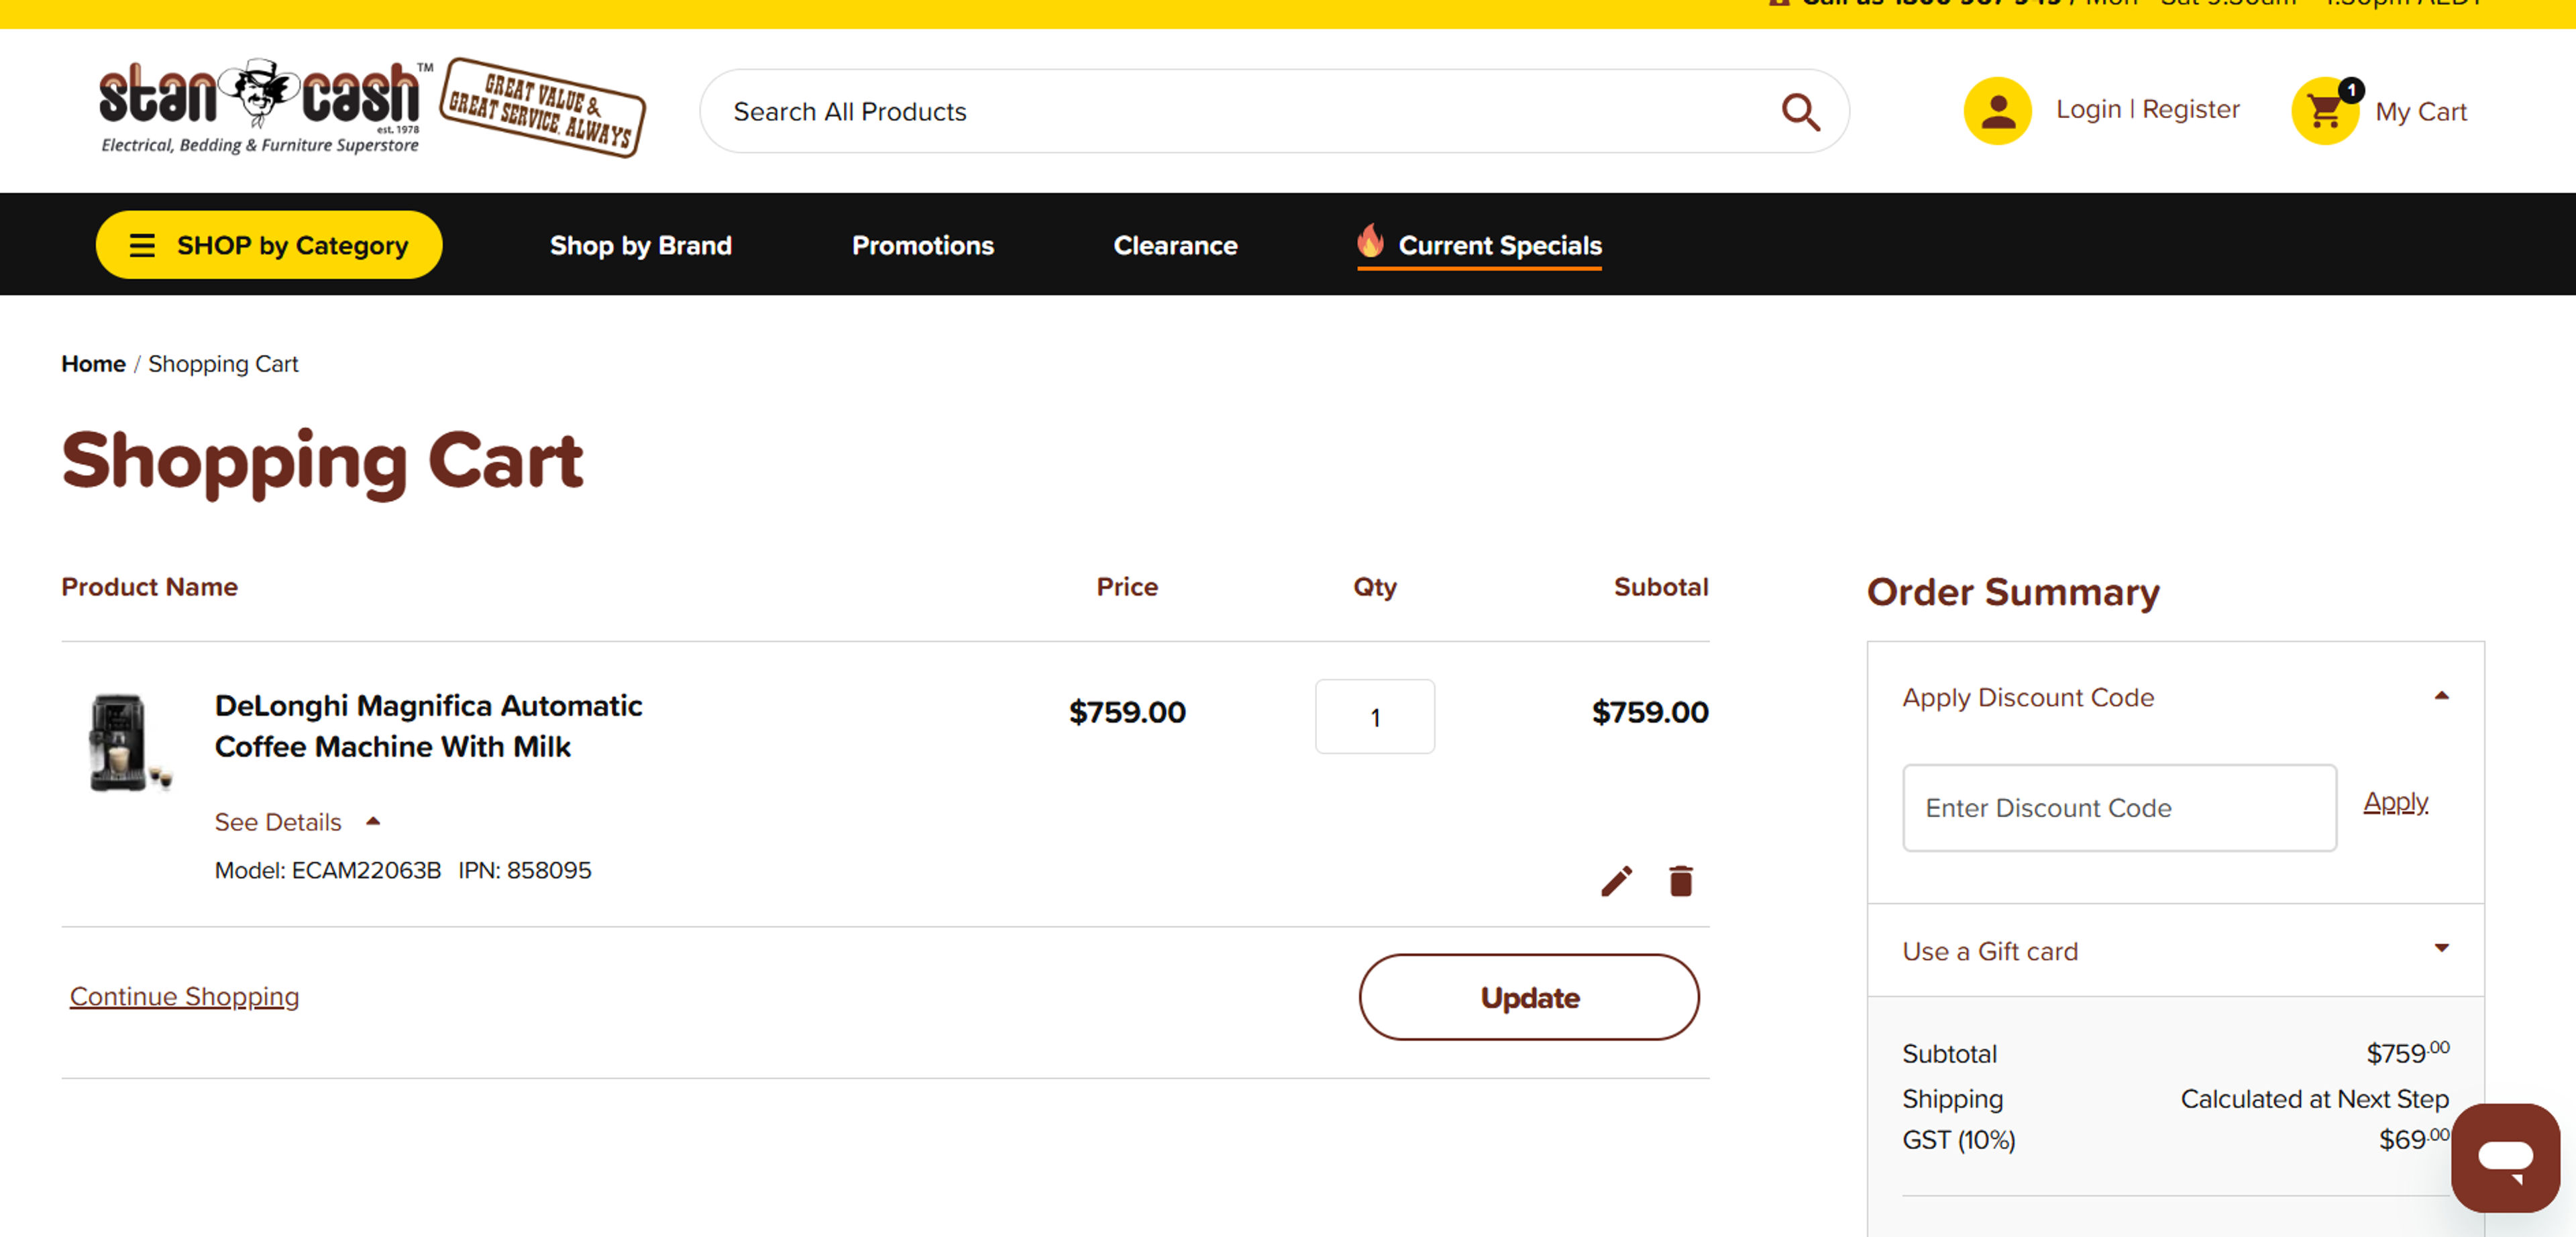
Task: Click the Stan Cash logo
Action: pos(265,107)
